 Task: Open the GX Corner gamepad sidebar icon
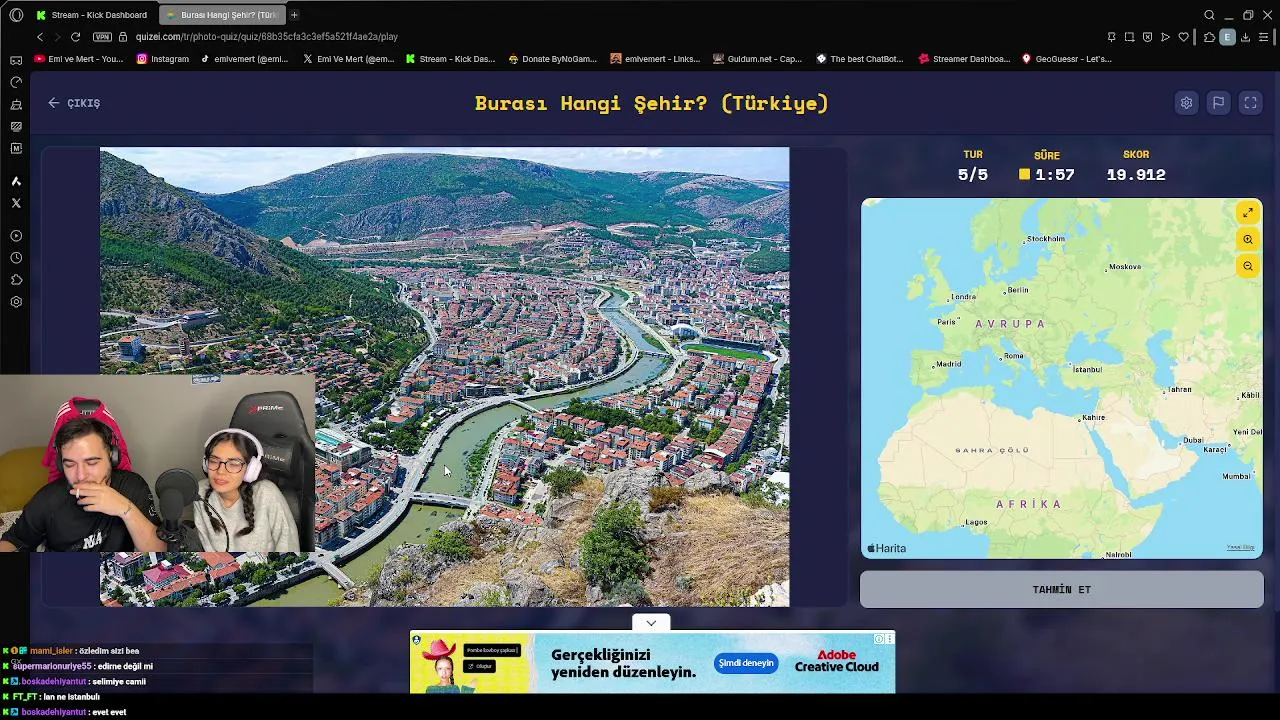(x=16, y=60)
